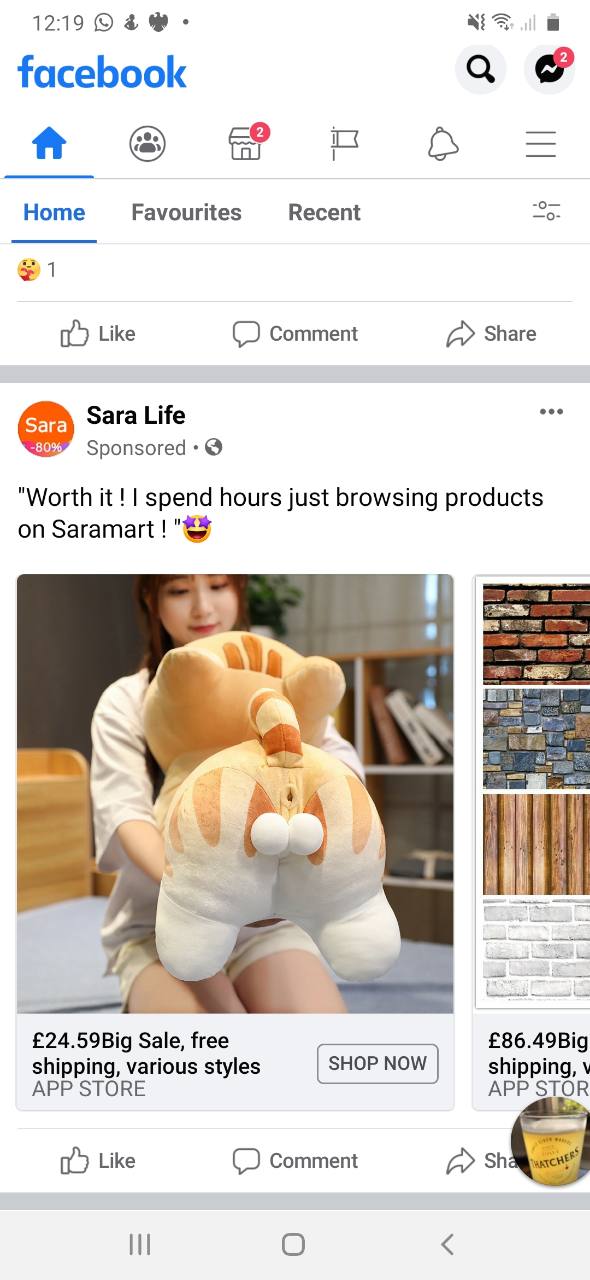The width and height of the screenshot is (590, 1280).
Task: Comment on the Sara Life post
Action: 295,1161
